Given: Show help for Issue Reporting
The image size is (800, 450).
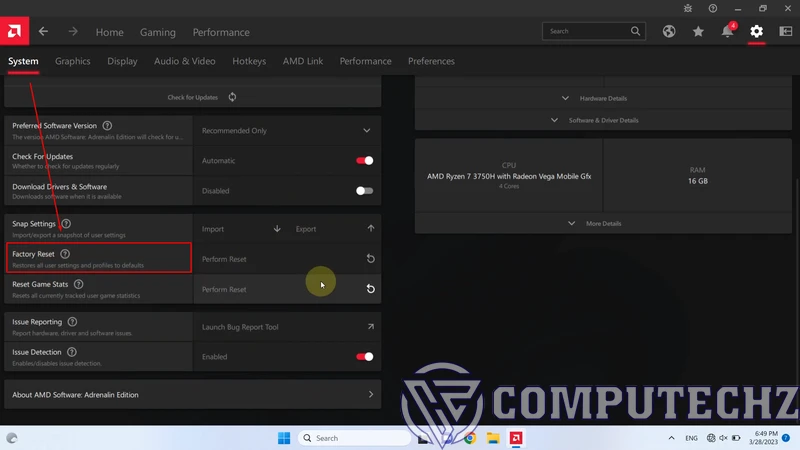Looking at the screenshot, I should pos(72,321).
